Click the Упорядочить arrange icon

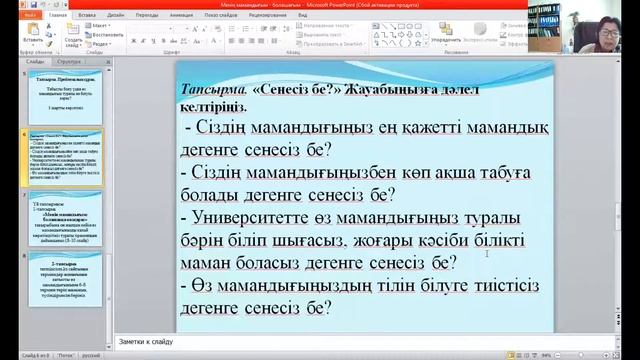(x=446, y=29)
